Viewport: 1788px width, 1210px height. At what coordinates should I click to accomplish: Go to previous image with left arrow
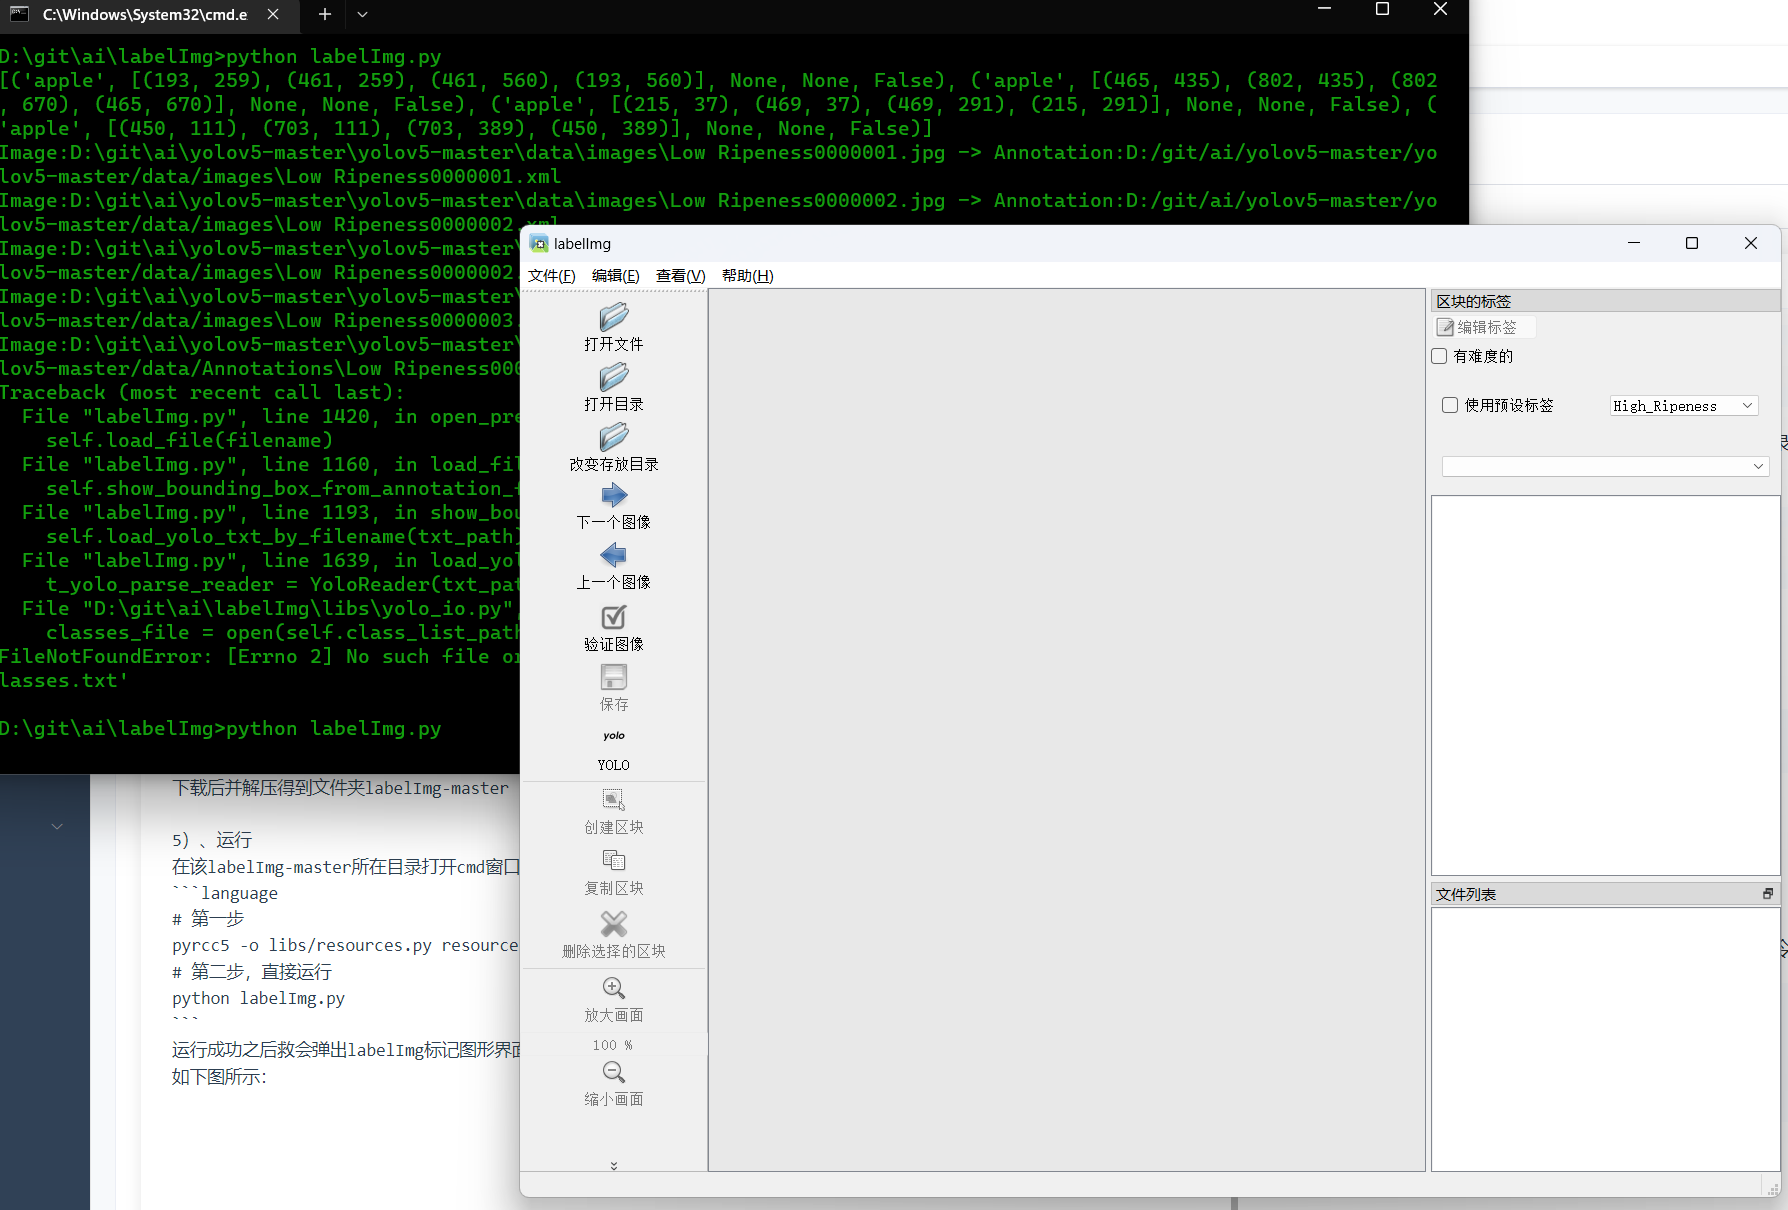coord(613,556)
